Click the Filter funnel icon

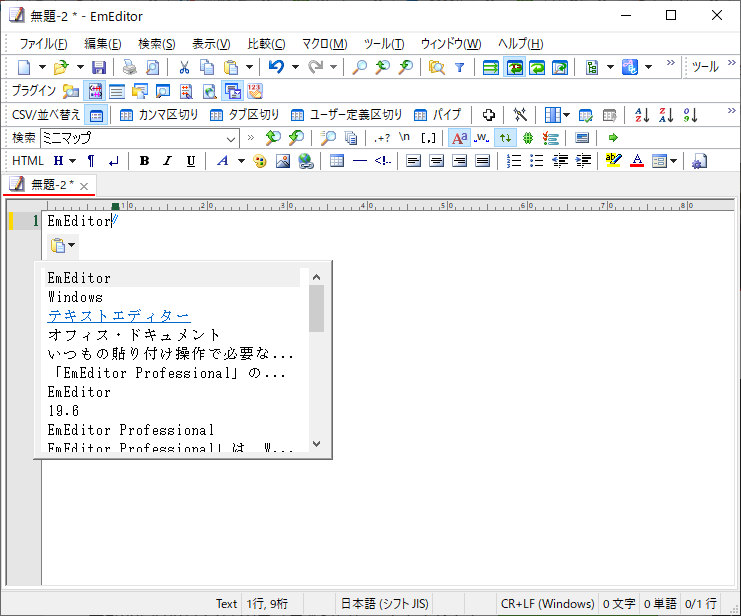click(459, 67)
